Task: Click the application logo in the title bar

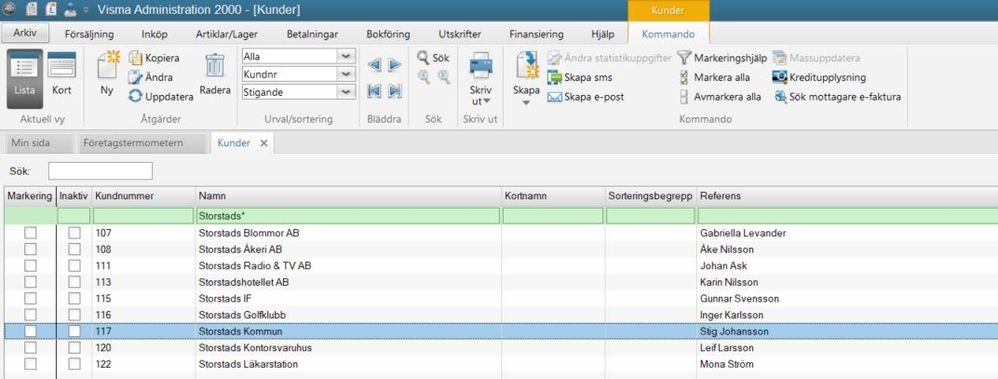Action: point(10,9)
